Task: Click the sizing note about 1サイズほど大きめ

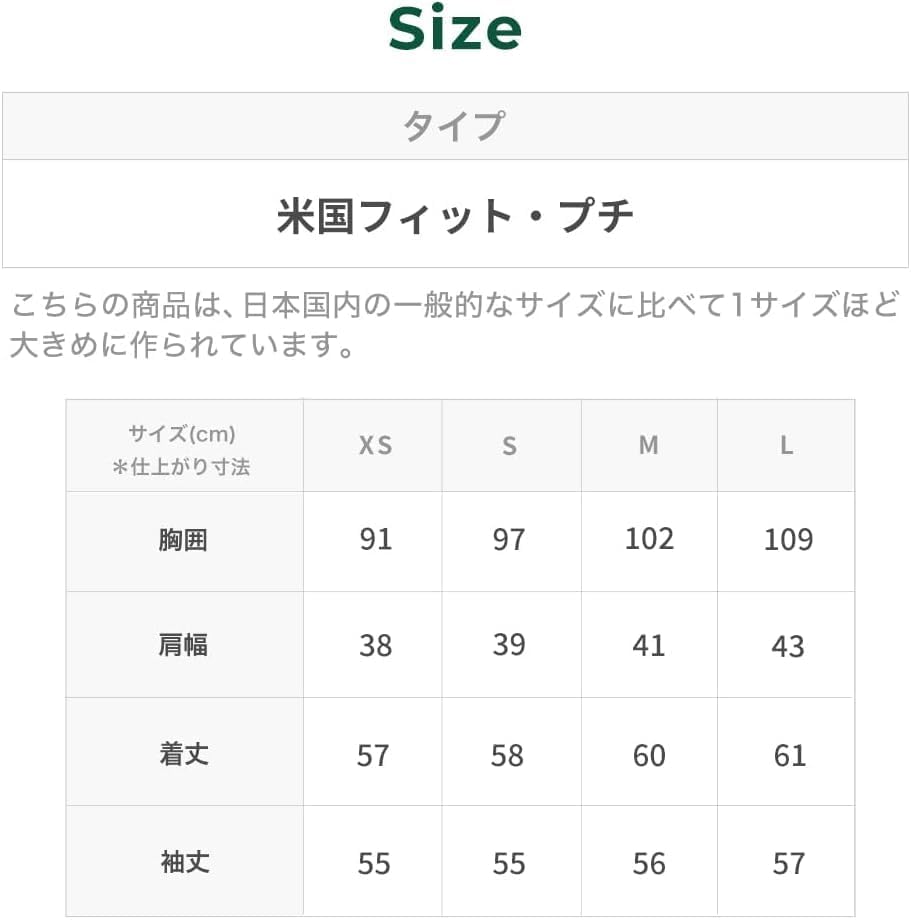Action: pos(455,325)
